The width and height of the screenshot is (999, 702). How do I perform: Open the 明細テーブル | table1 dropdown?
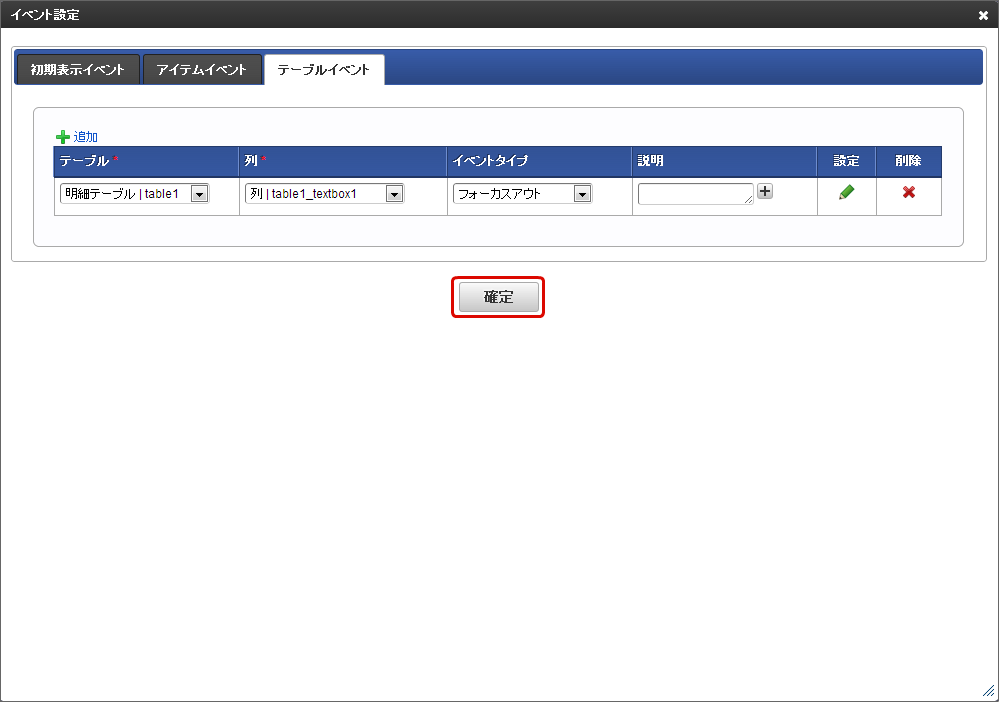(x=134, y=194)
